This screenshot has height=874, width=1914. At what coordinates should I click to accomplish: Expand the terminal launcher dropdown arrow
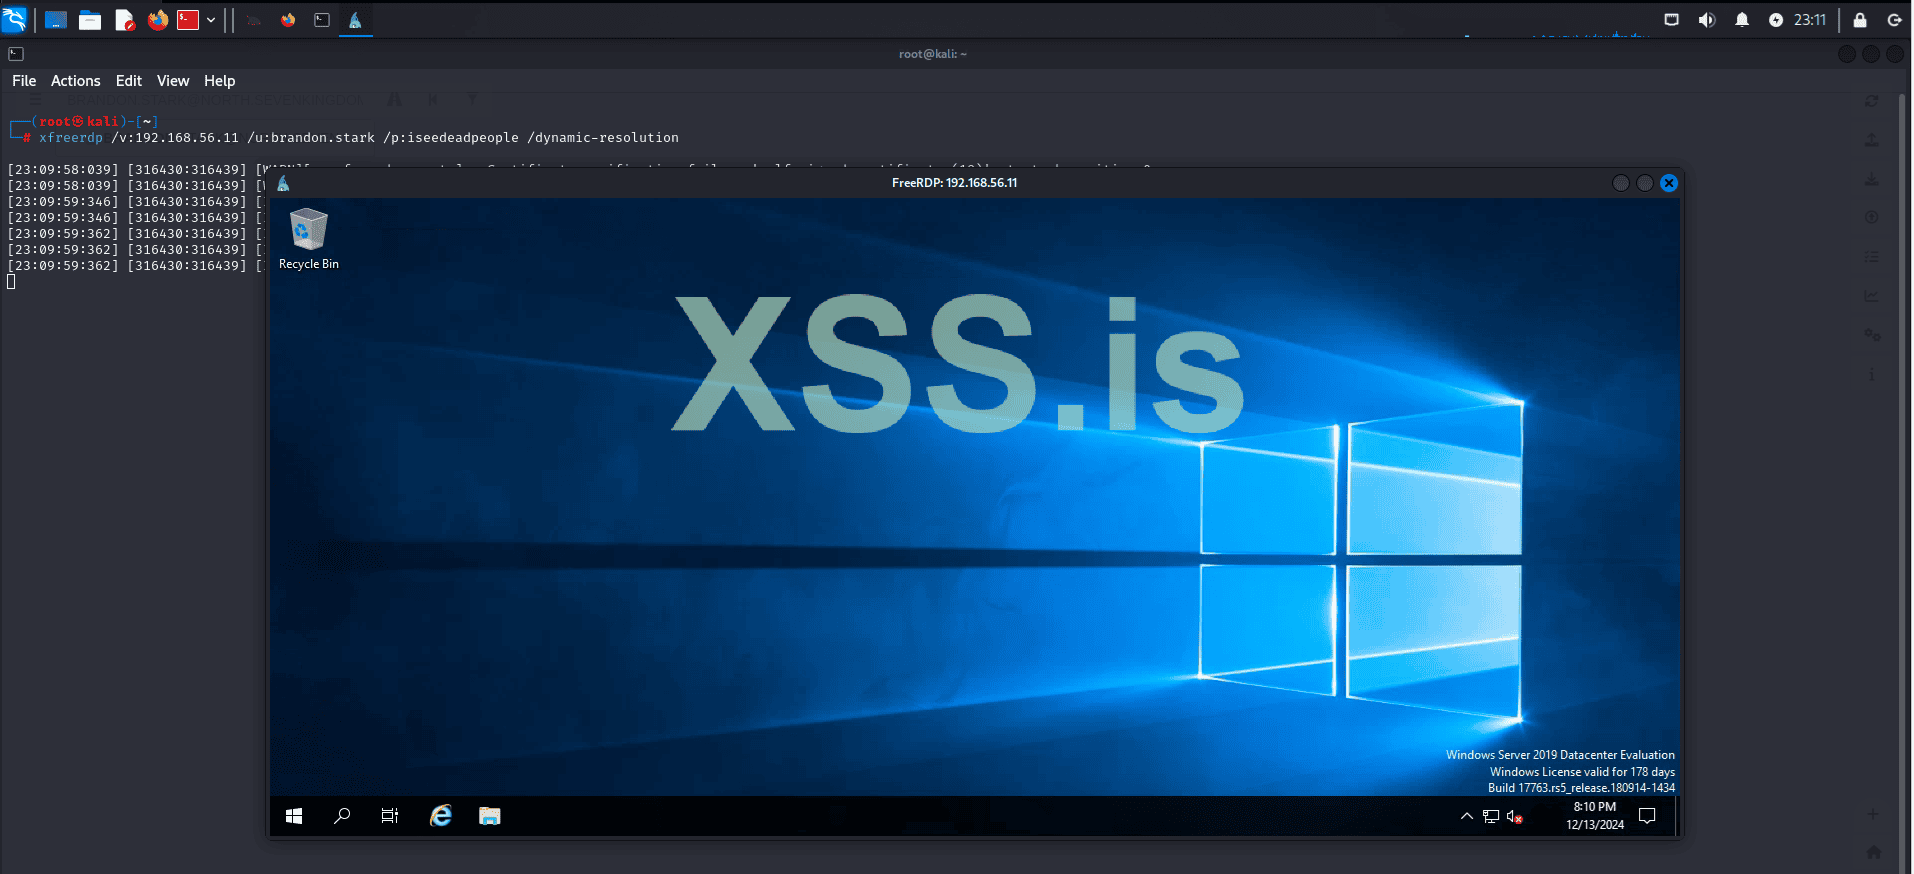pyautogui.click(x=211, y=20)
